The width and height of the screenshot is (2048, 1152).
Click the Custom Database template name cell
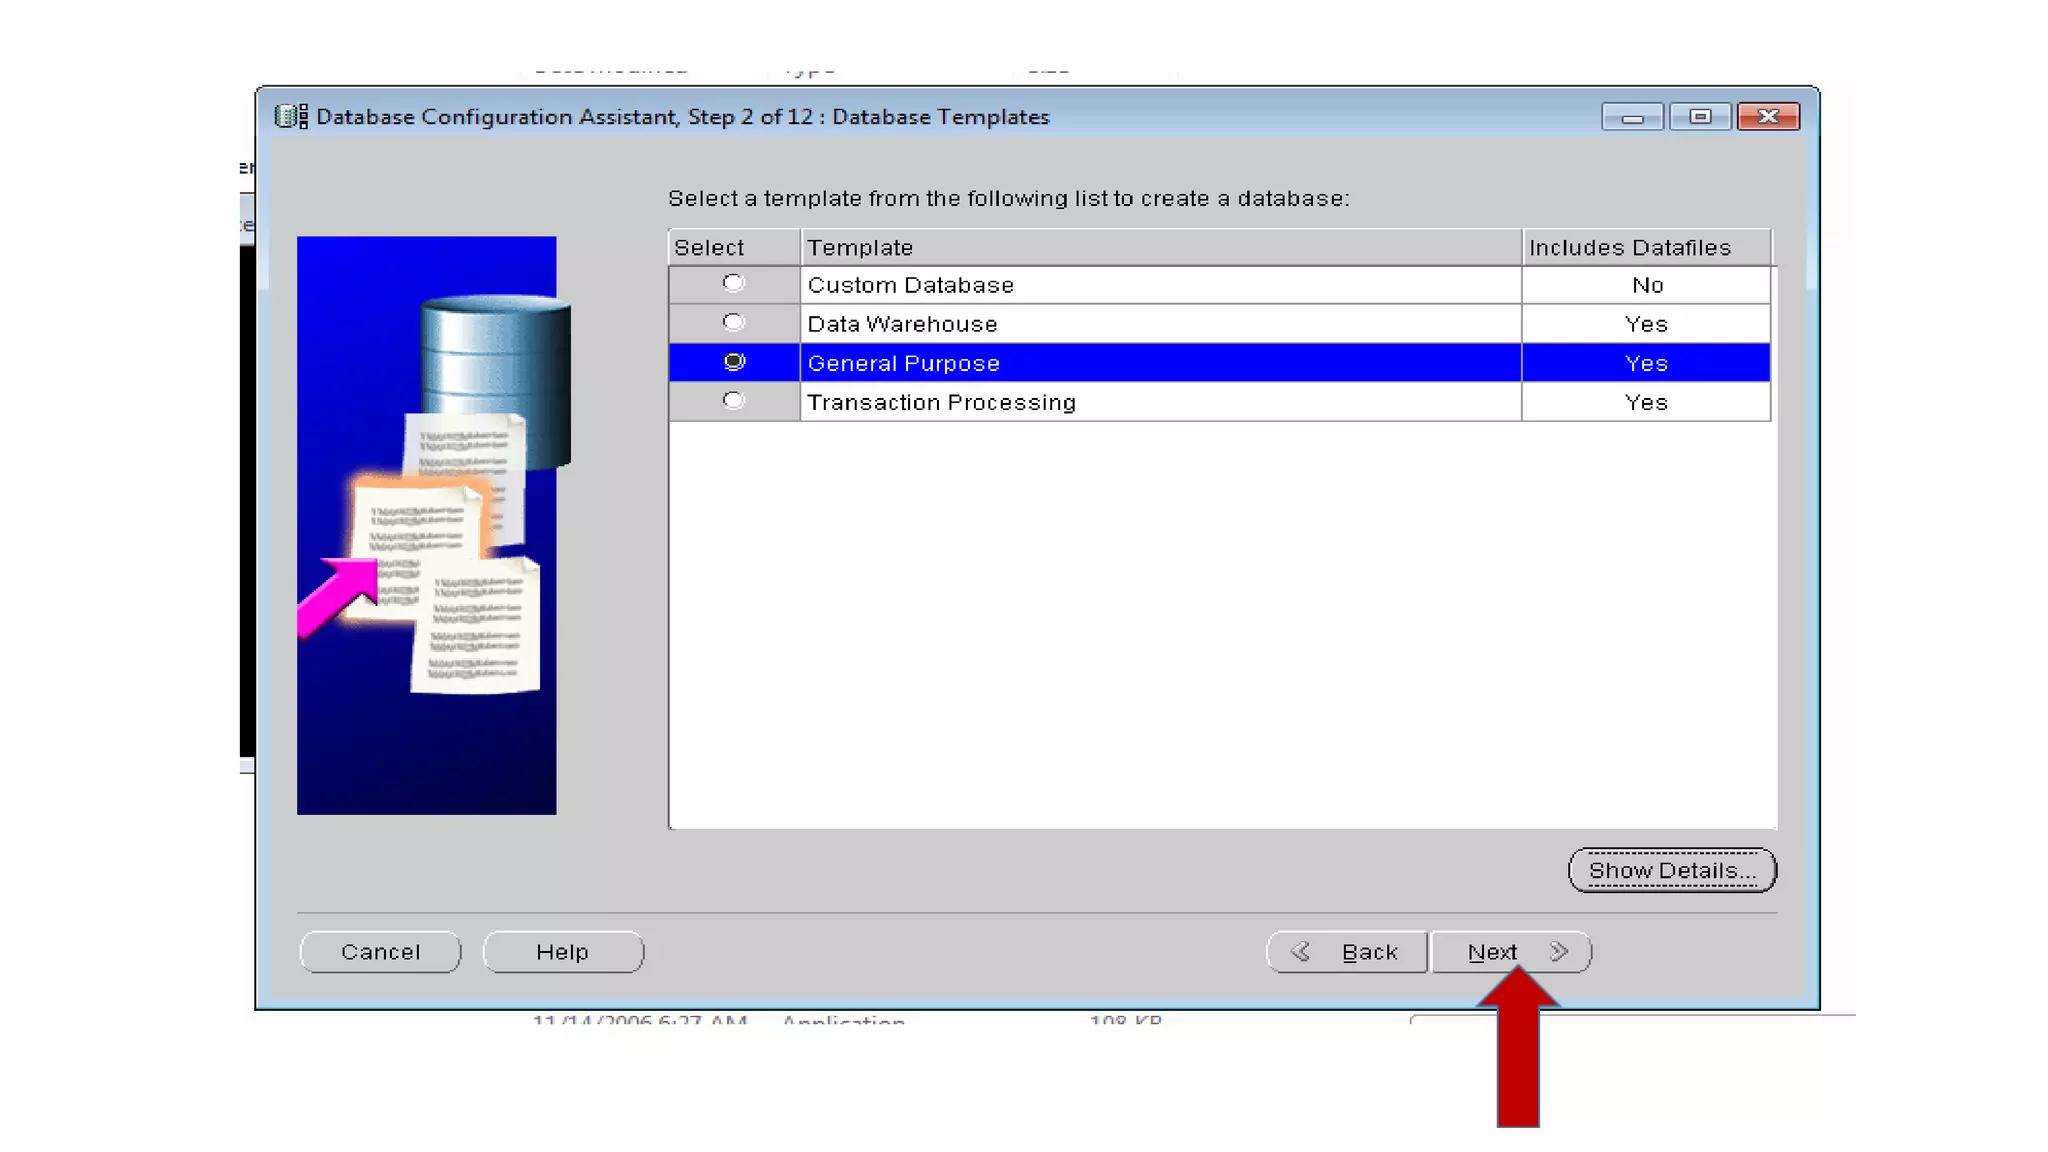coord(910,285)
